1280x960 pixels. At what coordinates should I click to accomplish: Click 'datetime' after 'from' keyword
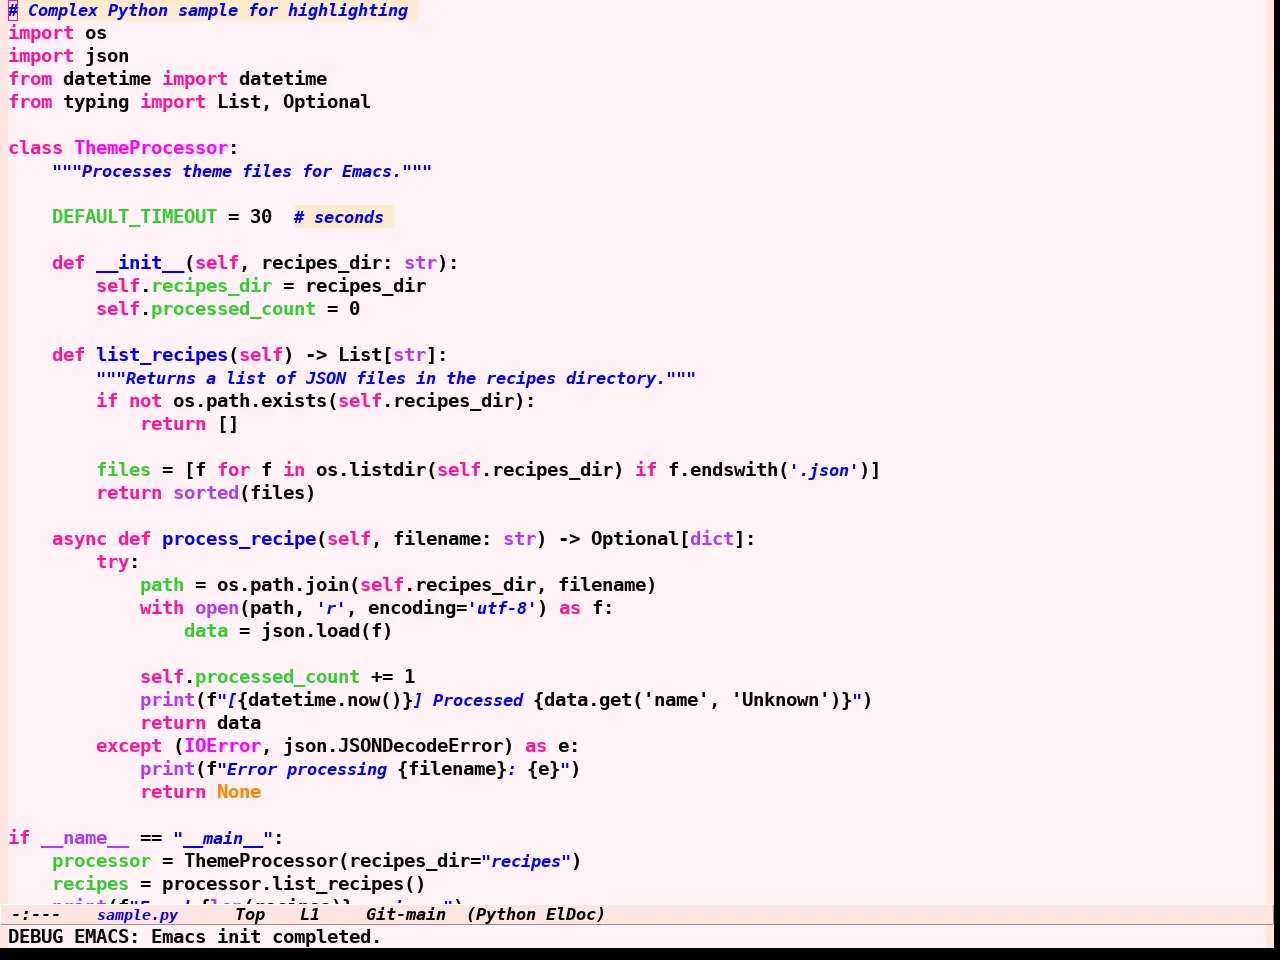[x=106, y=79]
